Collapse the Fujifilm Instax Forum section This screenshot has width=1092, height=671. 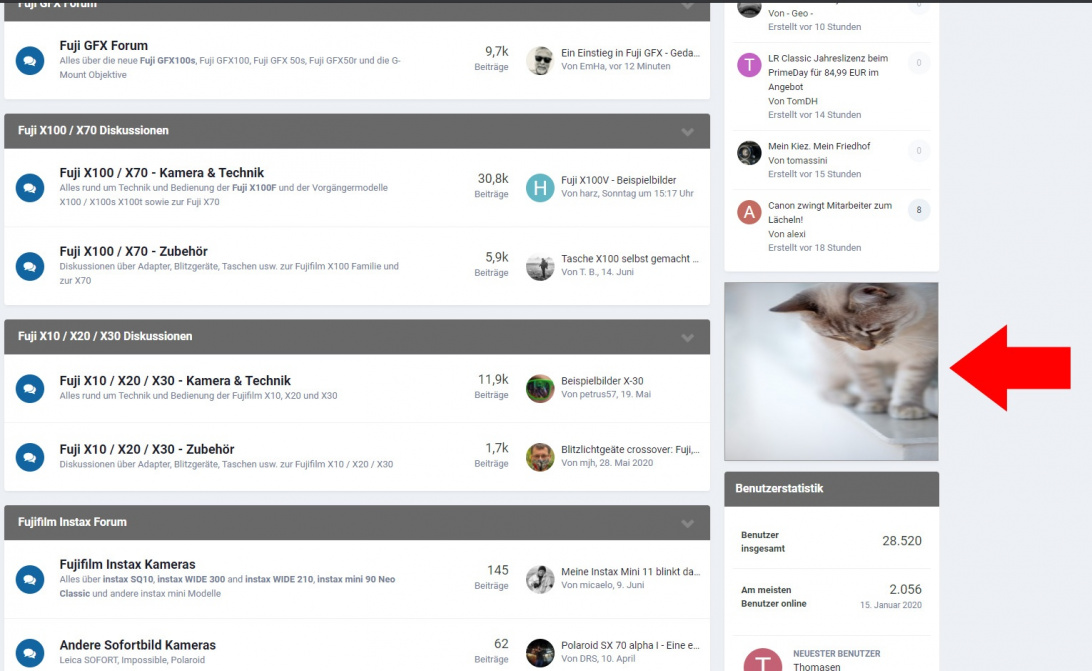coord(687,523)
